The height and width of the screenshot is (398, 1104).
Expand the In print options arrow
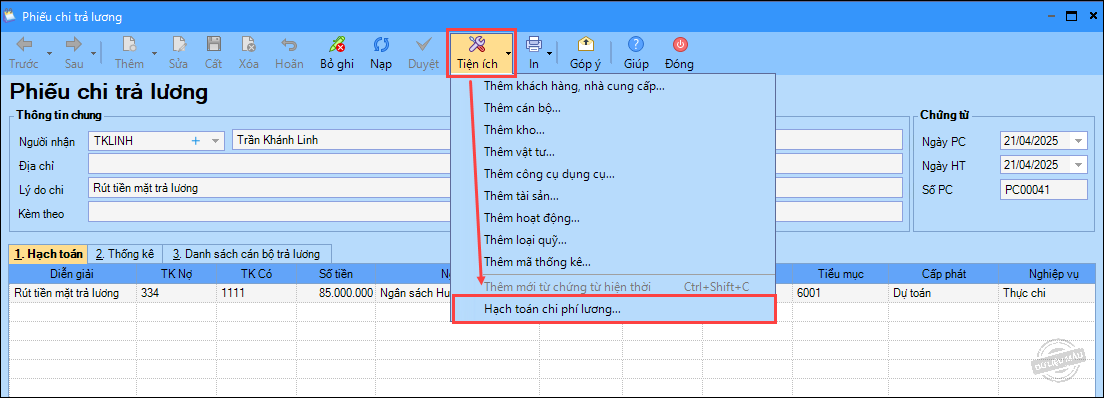549,54
